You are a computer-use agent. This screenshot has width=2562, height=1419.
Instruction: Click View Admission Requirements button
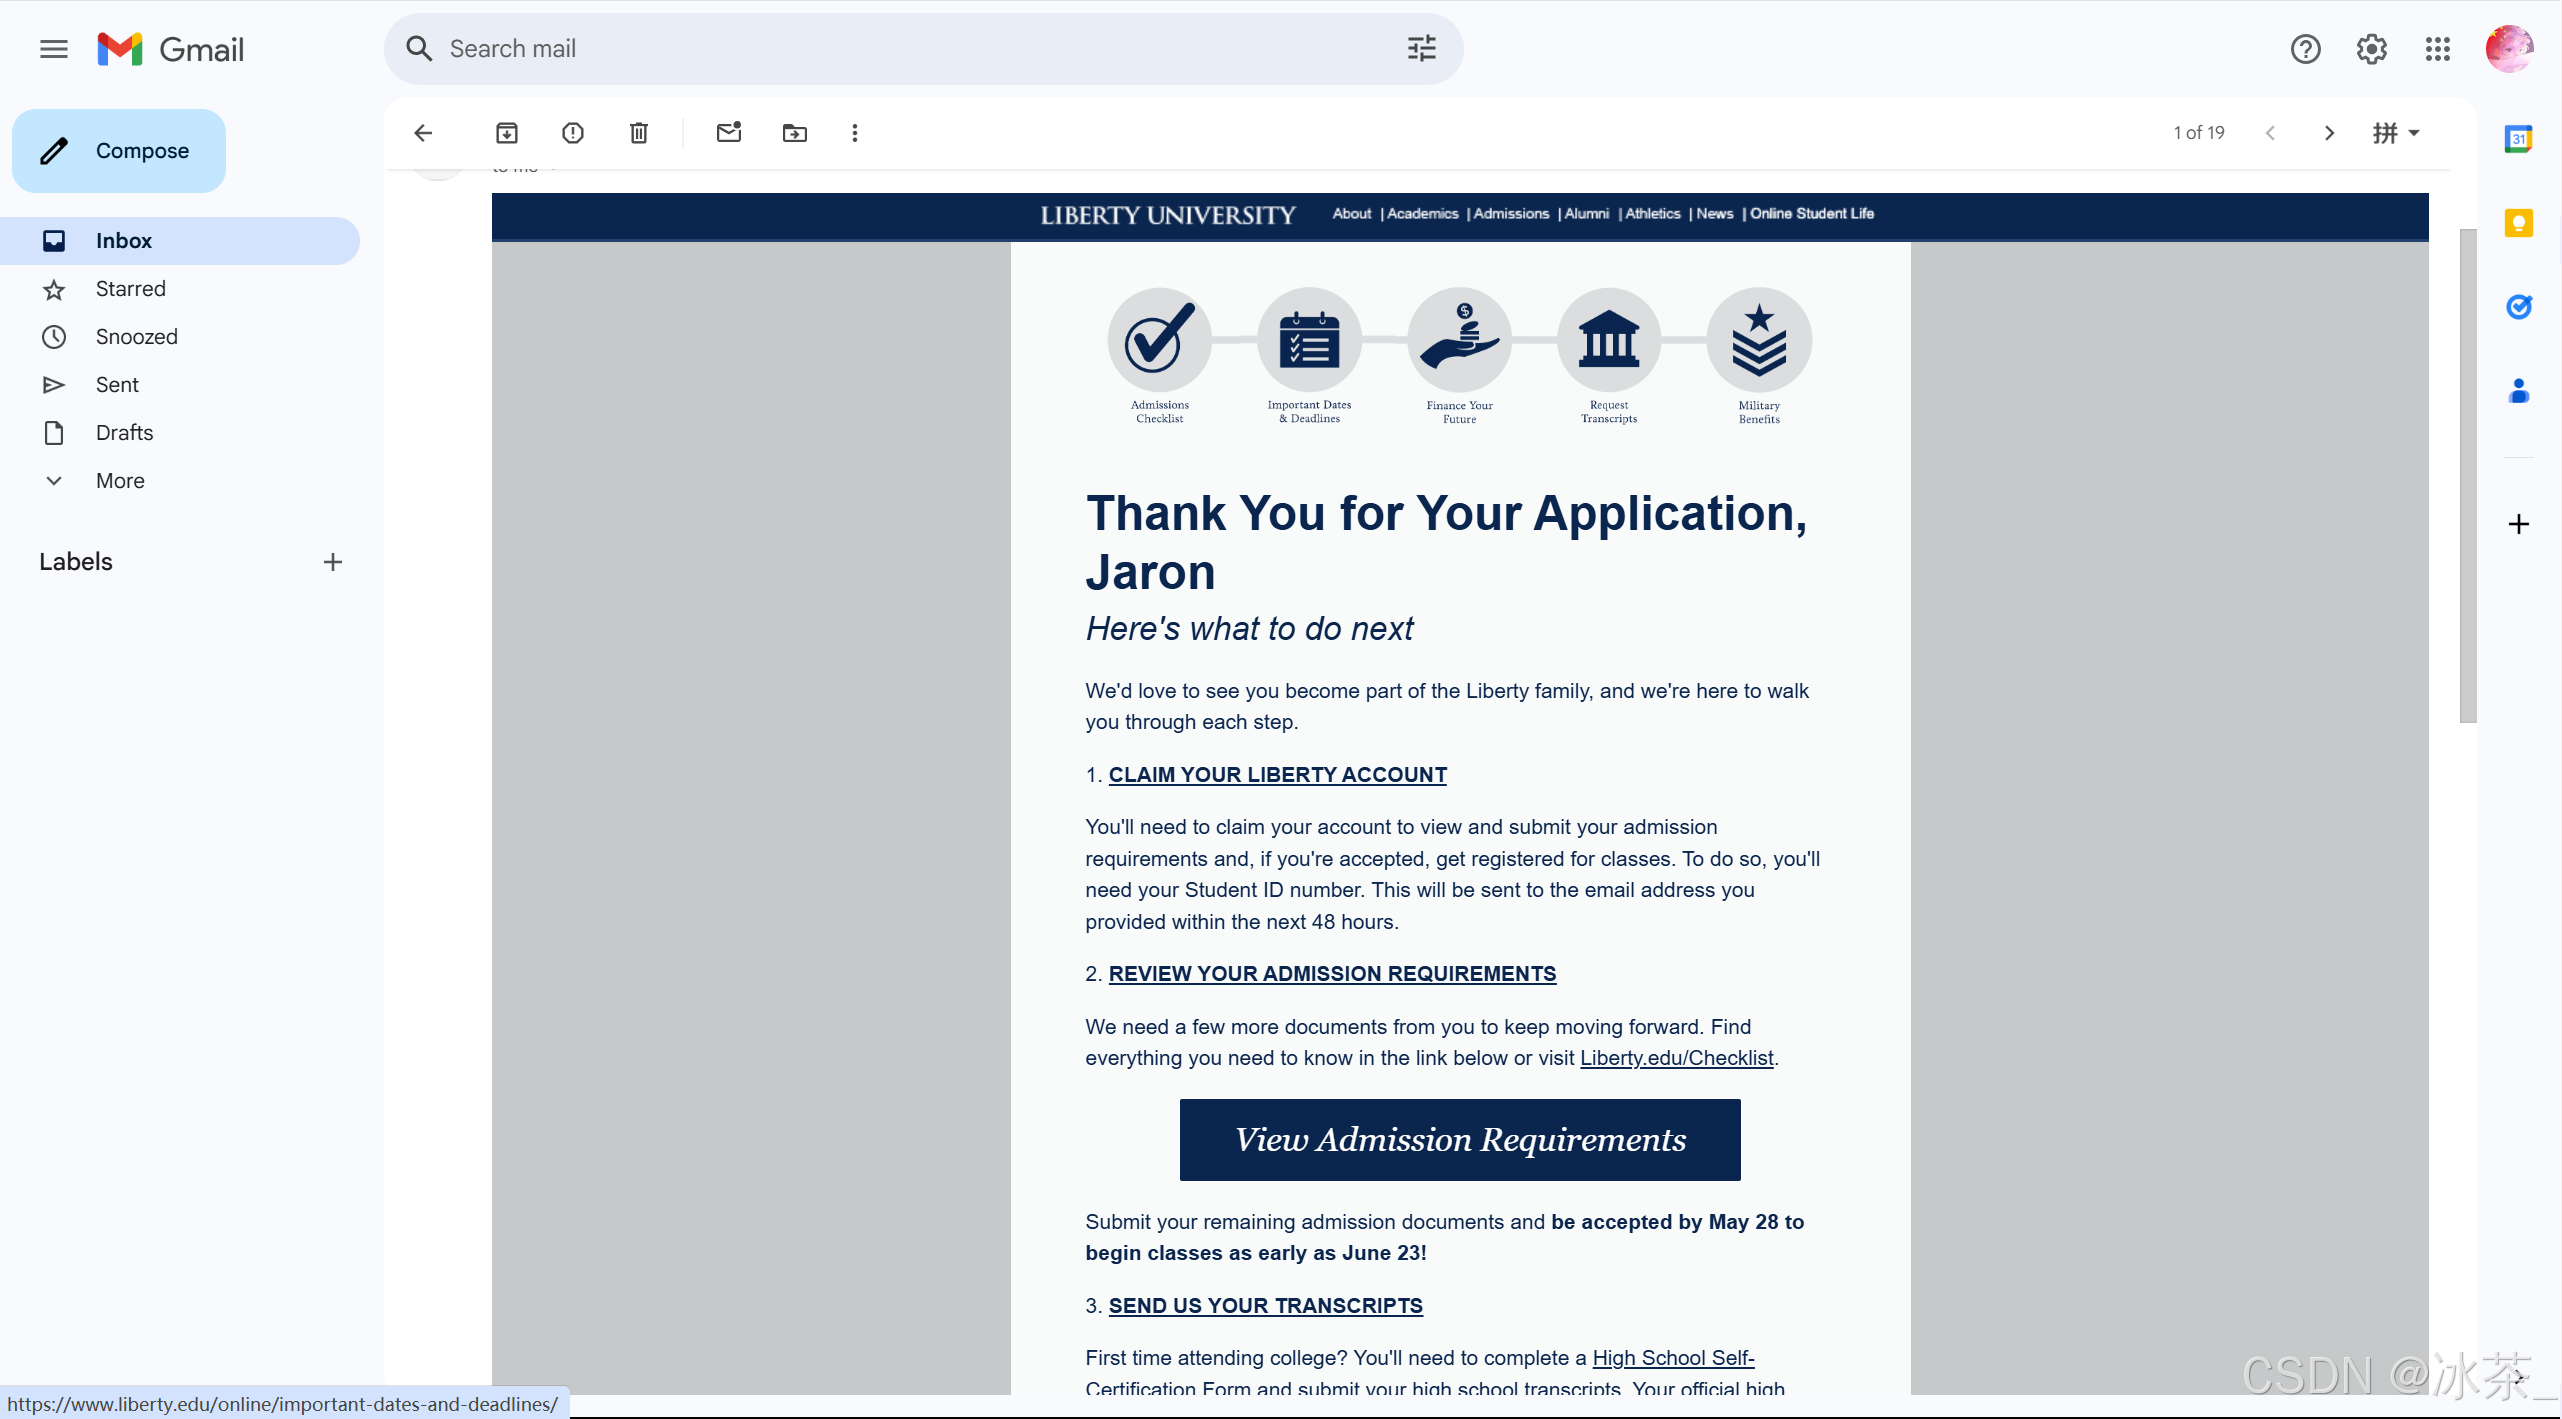1460,1140
